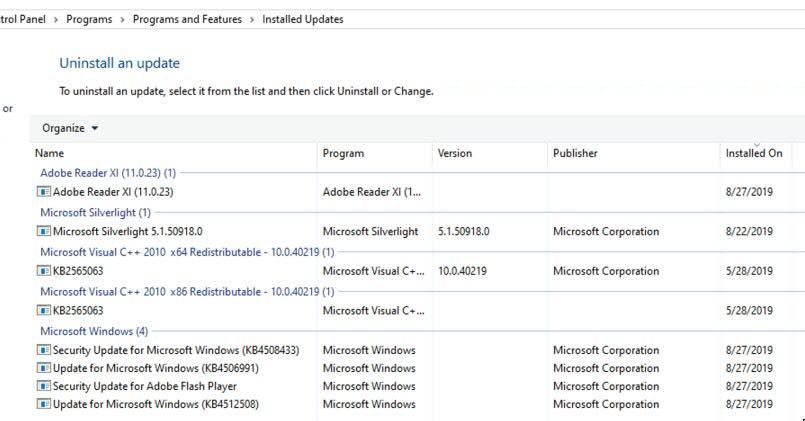Go to Control Panel breadcrumb
The image size is (805, 421).
23,20
